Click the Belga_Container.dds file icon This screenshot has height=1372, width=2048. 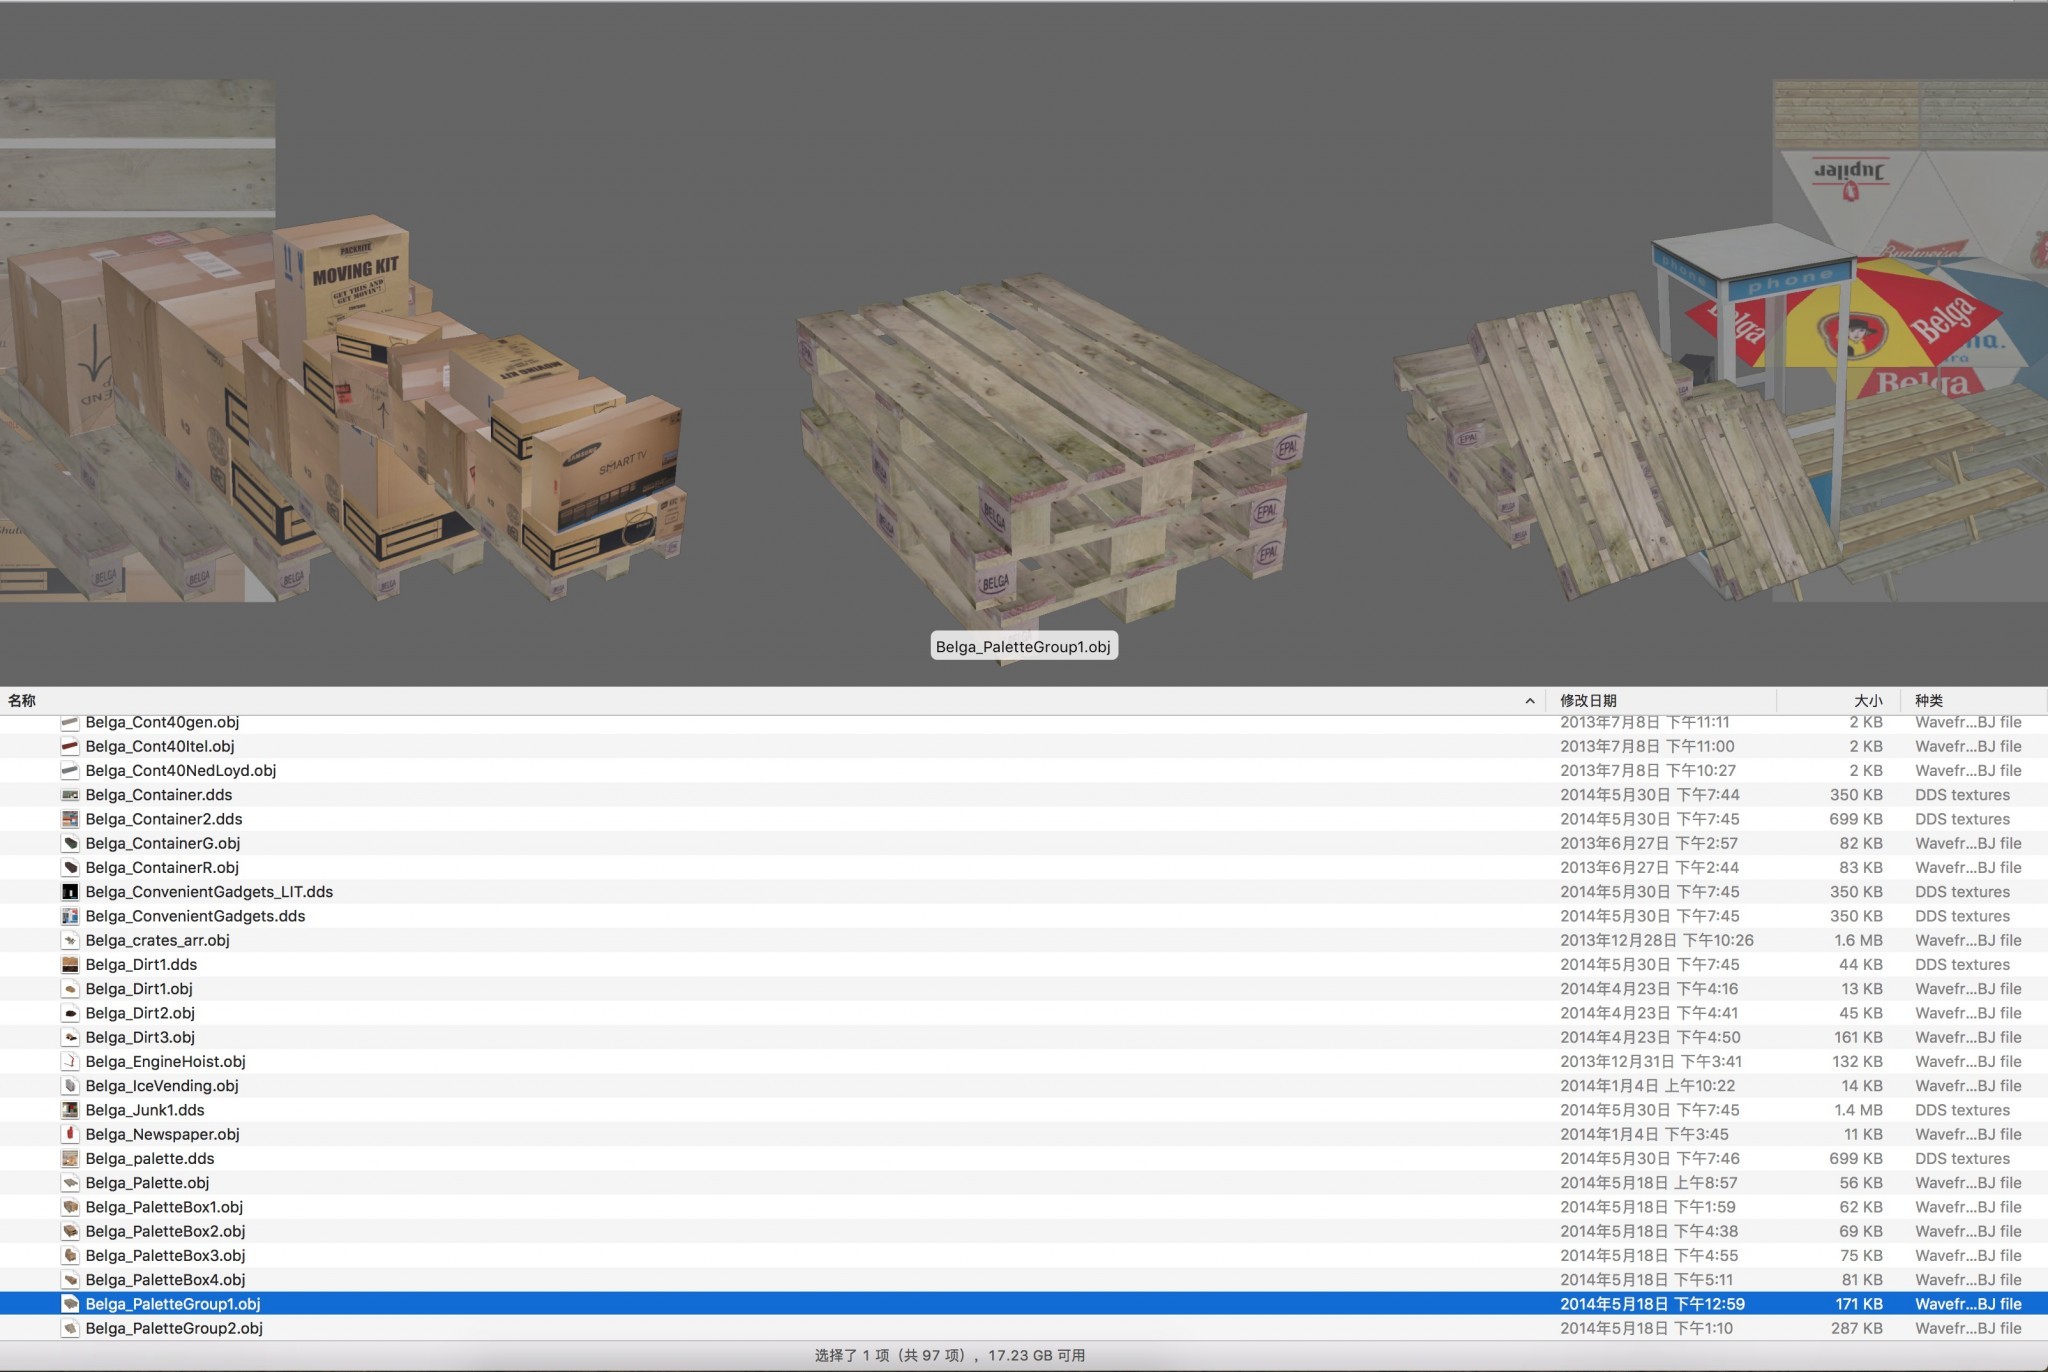pyautogui.click(x=70, y=795)
